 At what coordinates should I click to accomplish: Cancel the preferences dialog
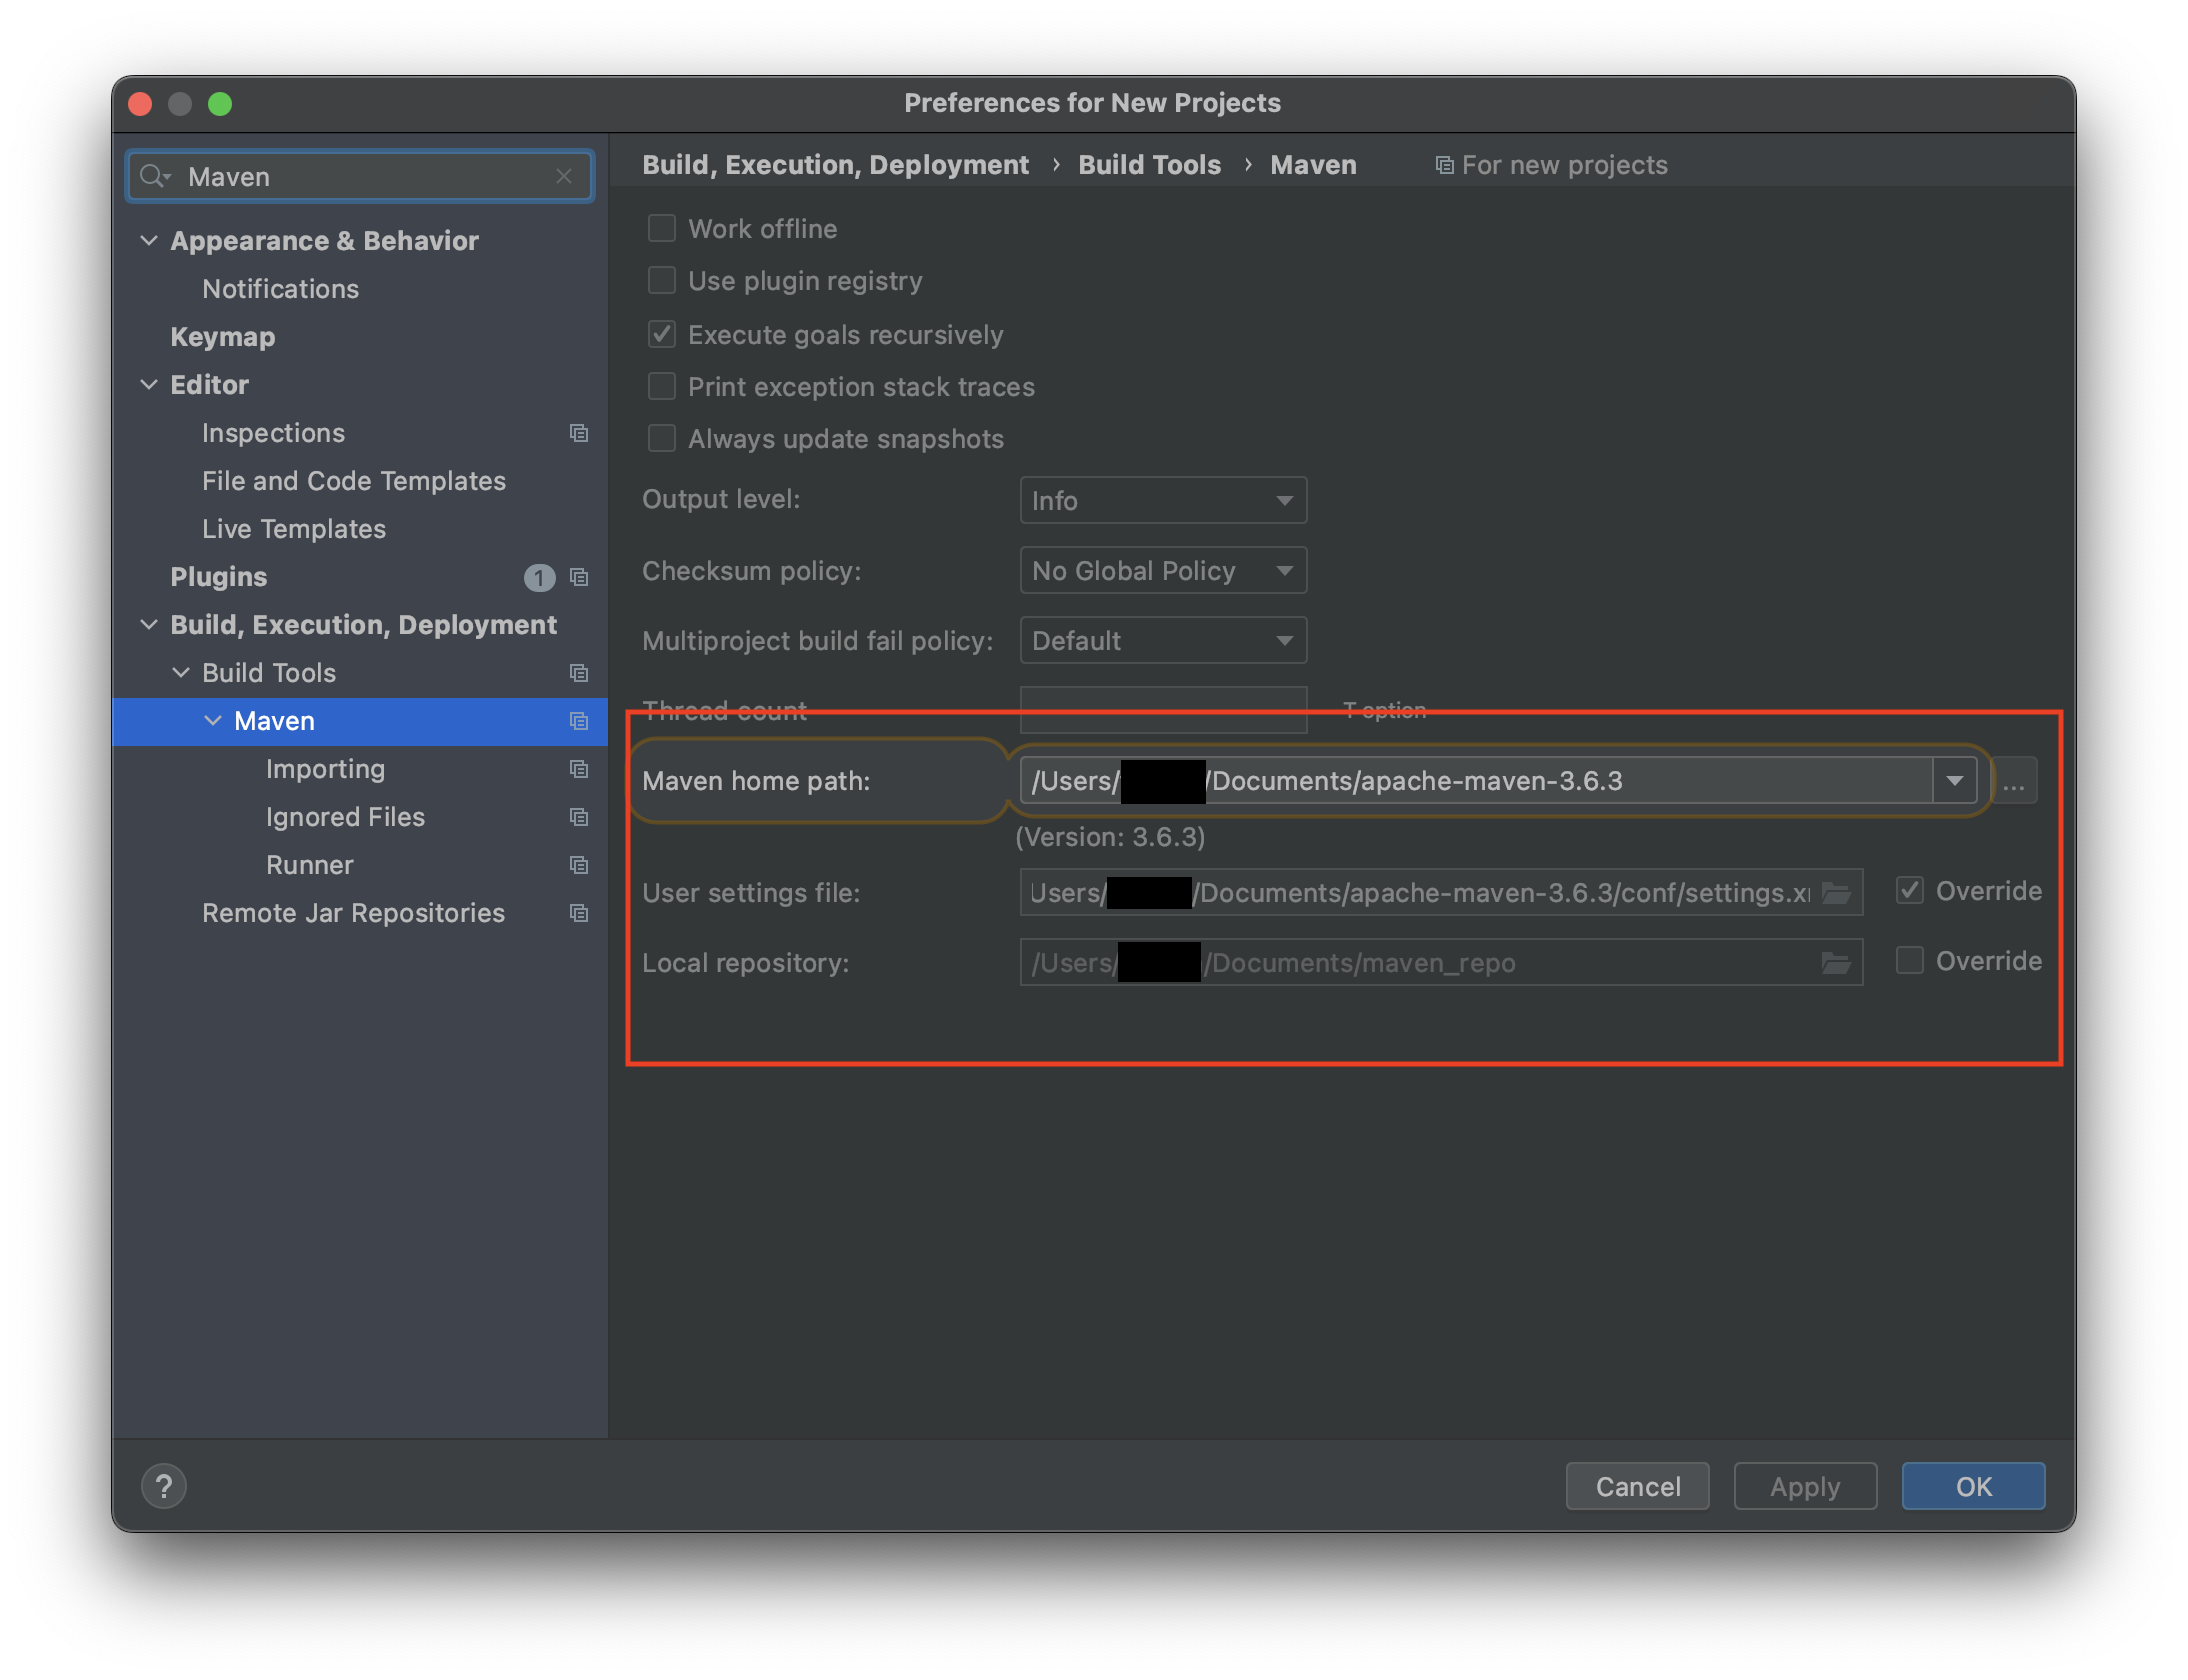[1637, 1486]
